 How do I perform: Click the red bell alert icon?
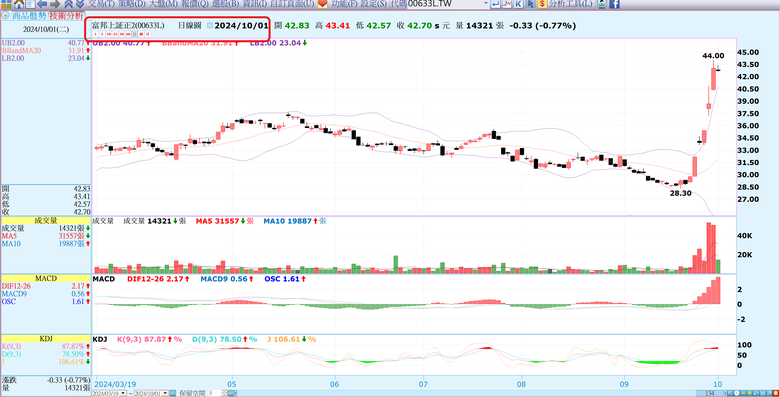(776, 393)
